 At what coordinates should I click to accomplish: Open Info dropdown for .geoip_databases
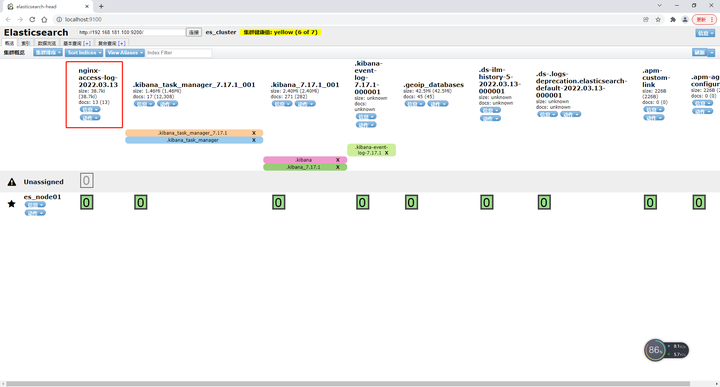[415, 104]
